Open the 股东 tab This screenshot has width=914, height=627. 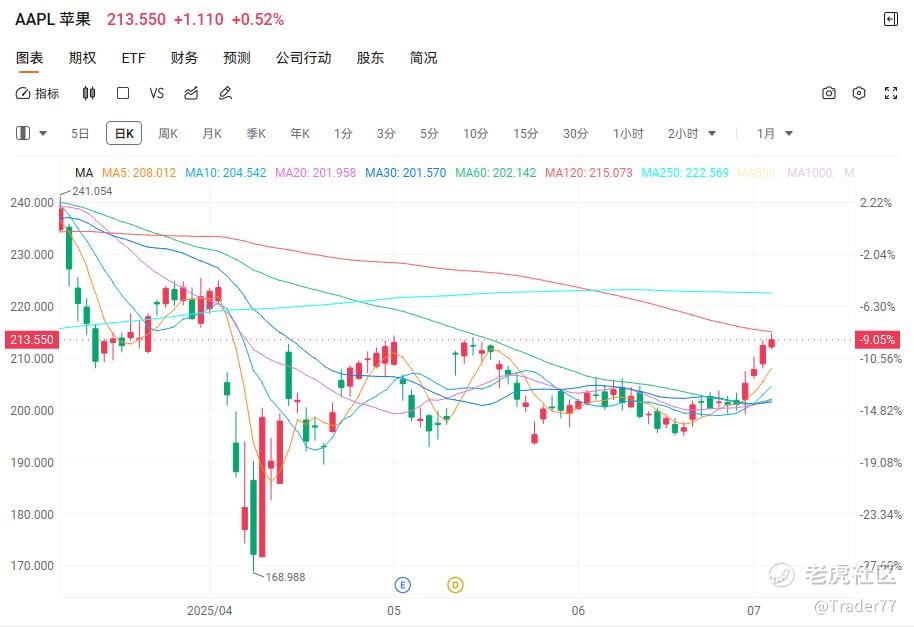370,58
